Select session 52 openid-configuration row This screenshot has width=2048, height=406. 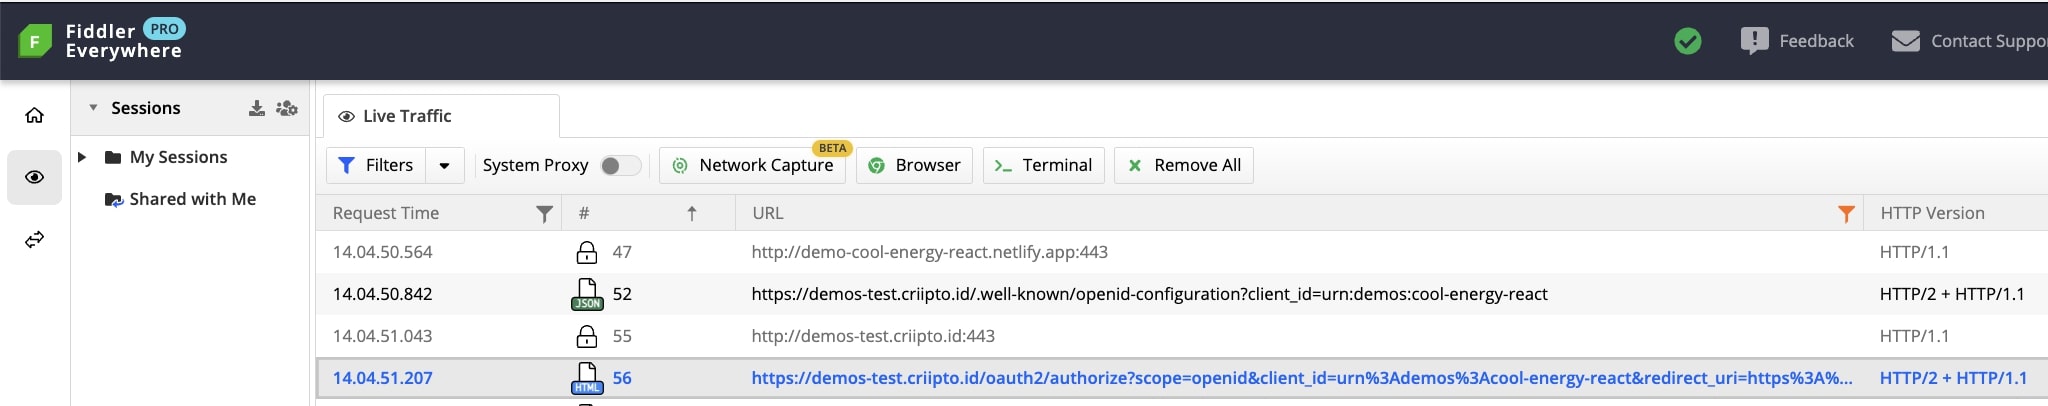click(1148, 294)
